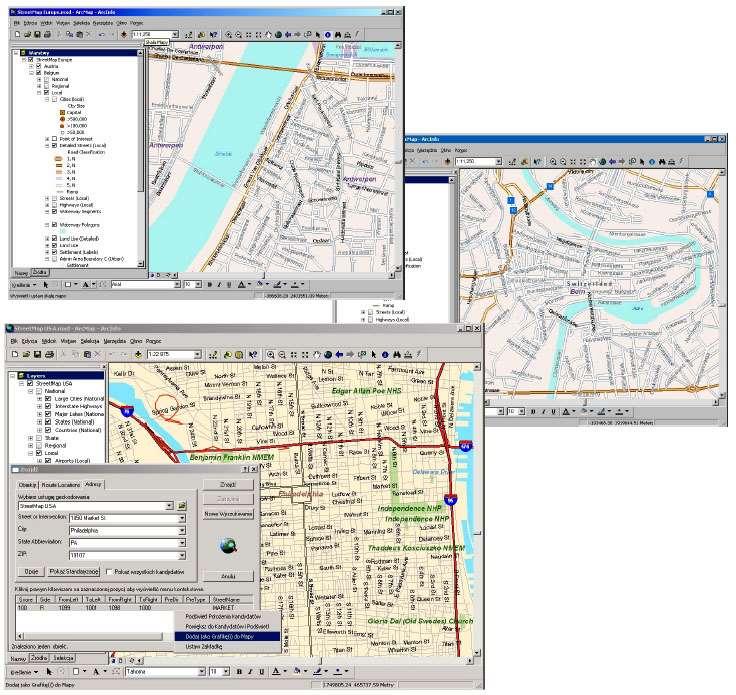Click the Nowe Wyszukiwanie button
Screen dimensions: 736x695
[x=228, y=514]
